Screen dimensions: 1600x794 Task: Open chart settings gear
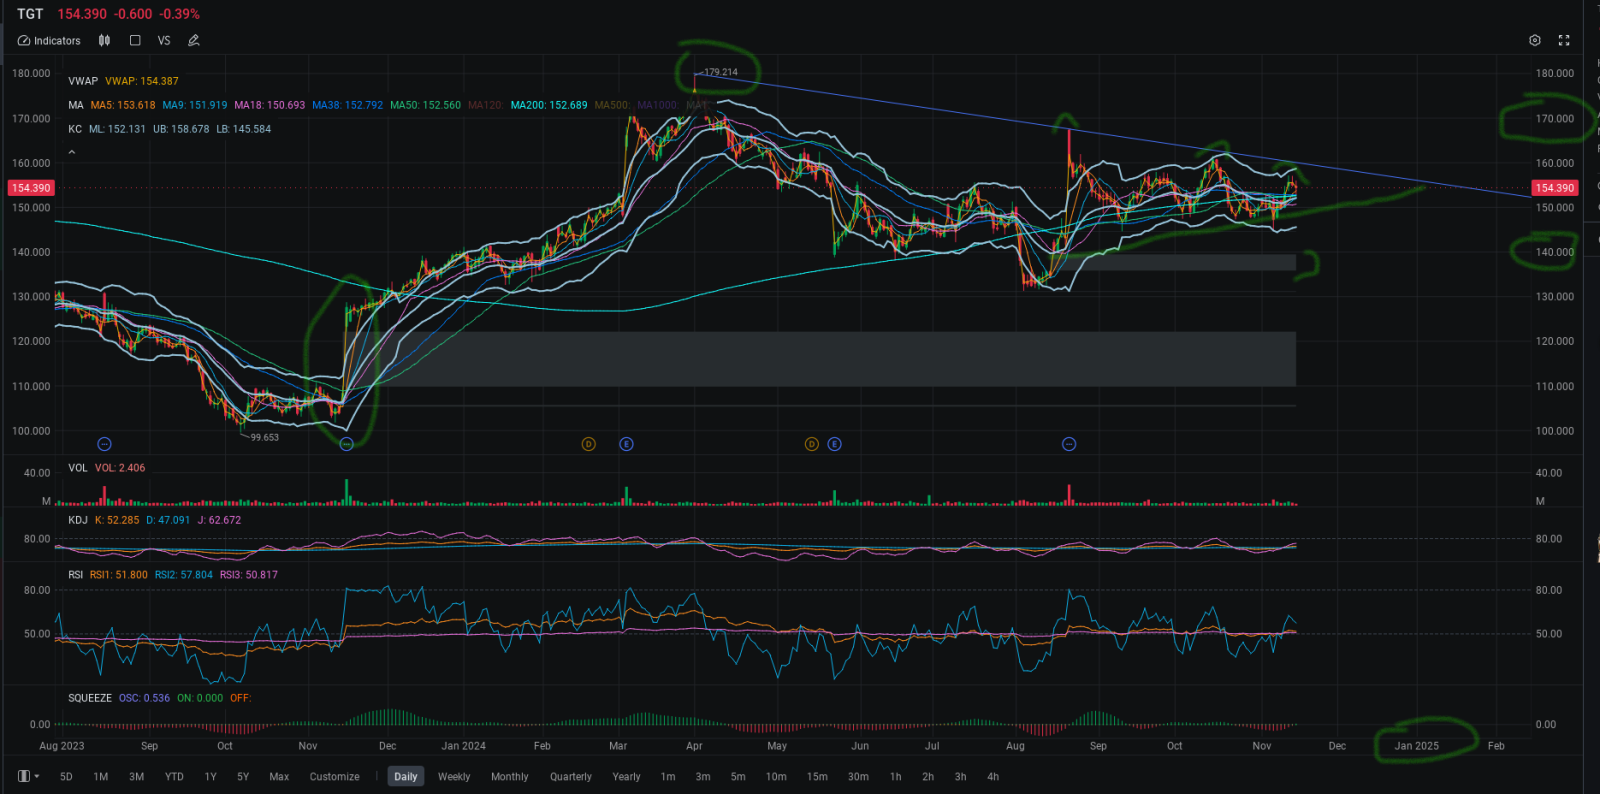point(1535,41)
